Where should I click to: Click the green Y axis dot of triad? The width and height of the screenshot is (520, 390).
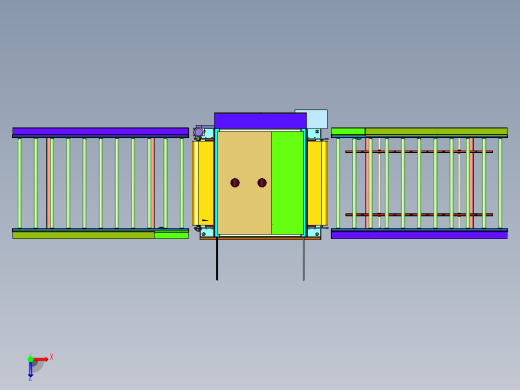click(30, 359)
